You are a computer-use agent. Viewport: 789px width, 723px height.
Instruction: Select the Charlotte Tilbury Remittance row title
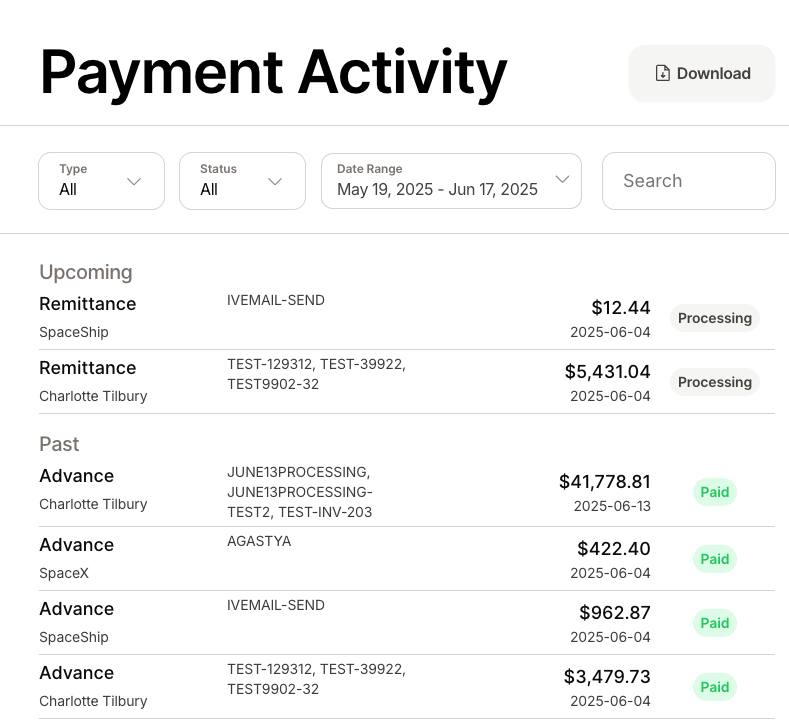[88, 368]
